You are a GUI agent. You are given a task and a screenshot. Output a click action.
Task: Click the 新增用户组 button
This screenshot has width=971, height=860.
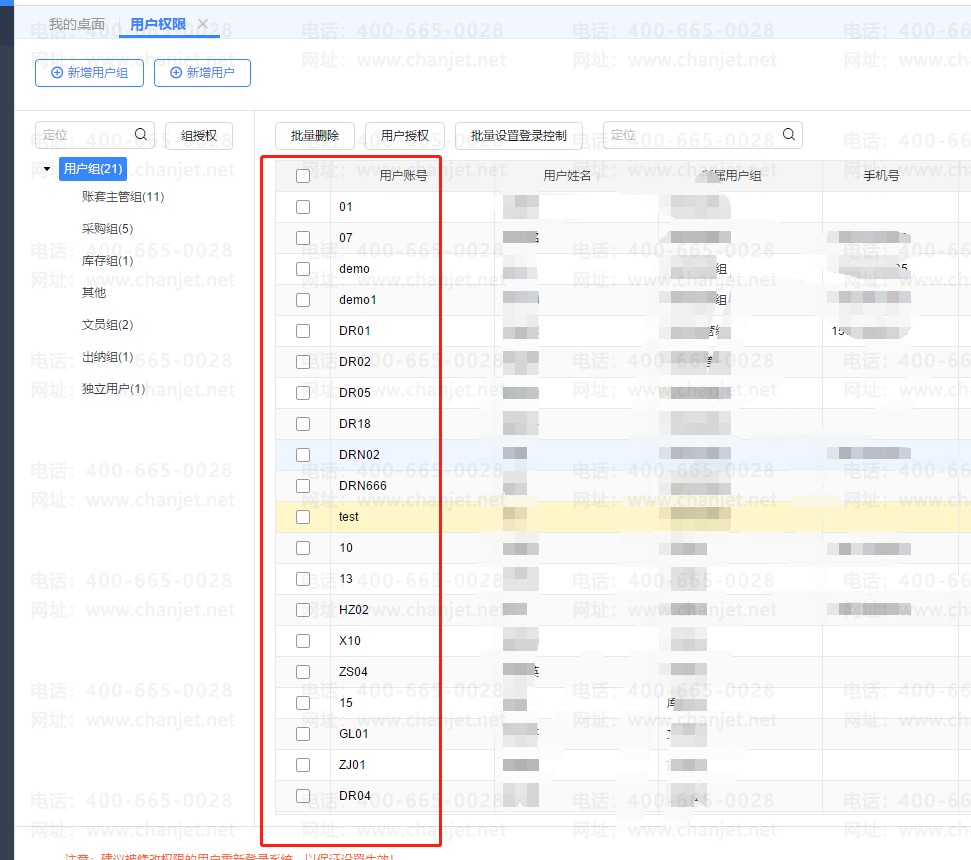click(x=89, y=73)
